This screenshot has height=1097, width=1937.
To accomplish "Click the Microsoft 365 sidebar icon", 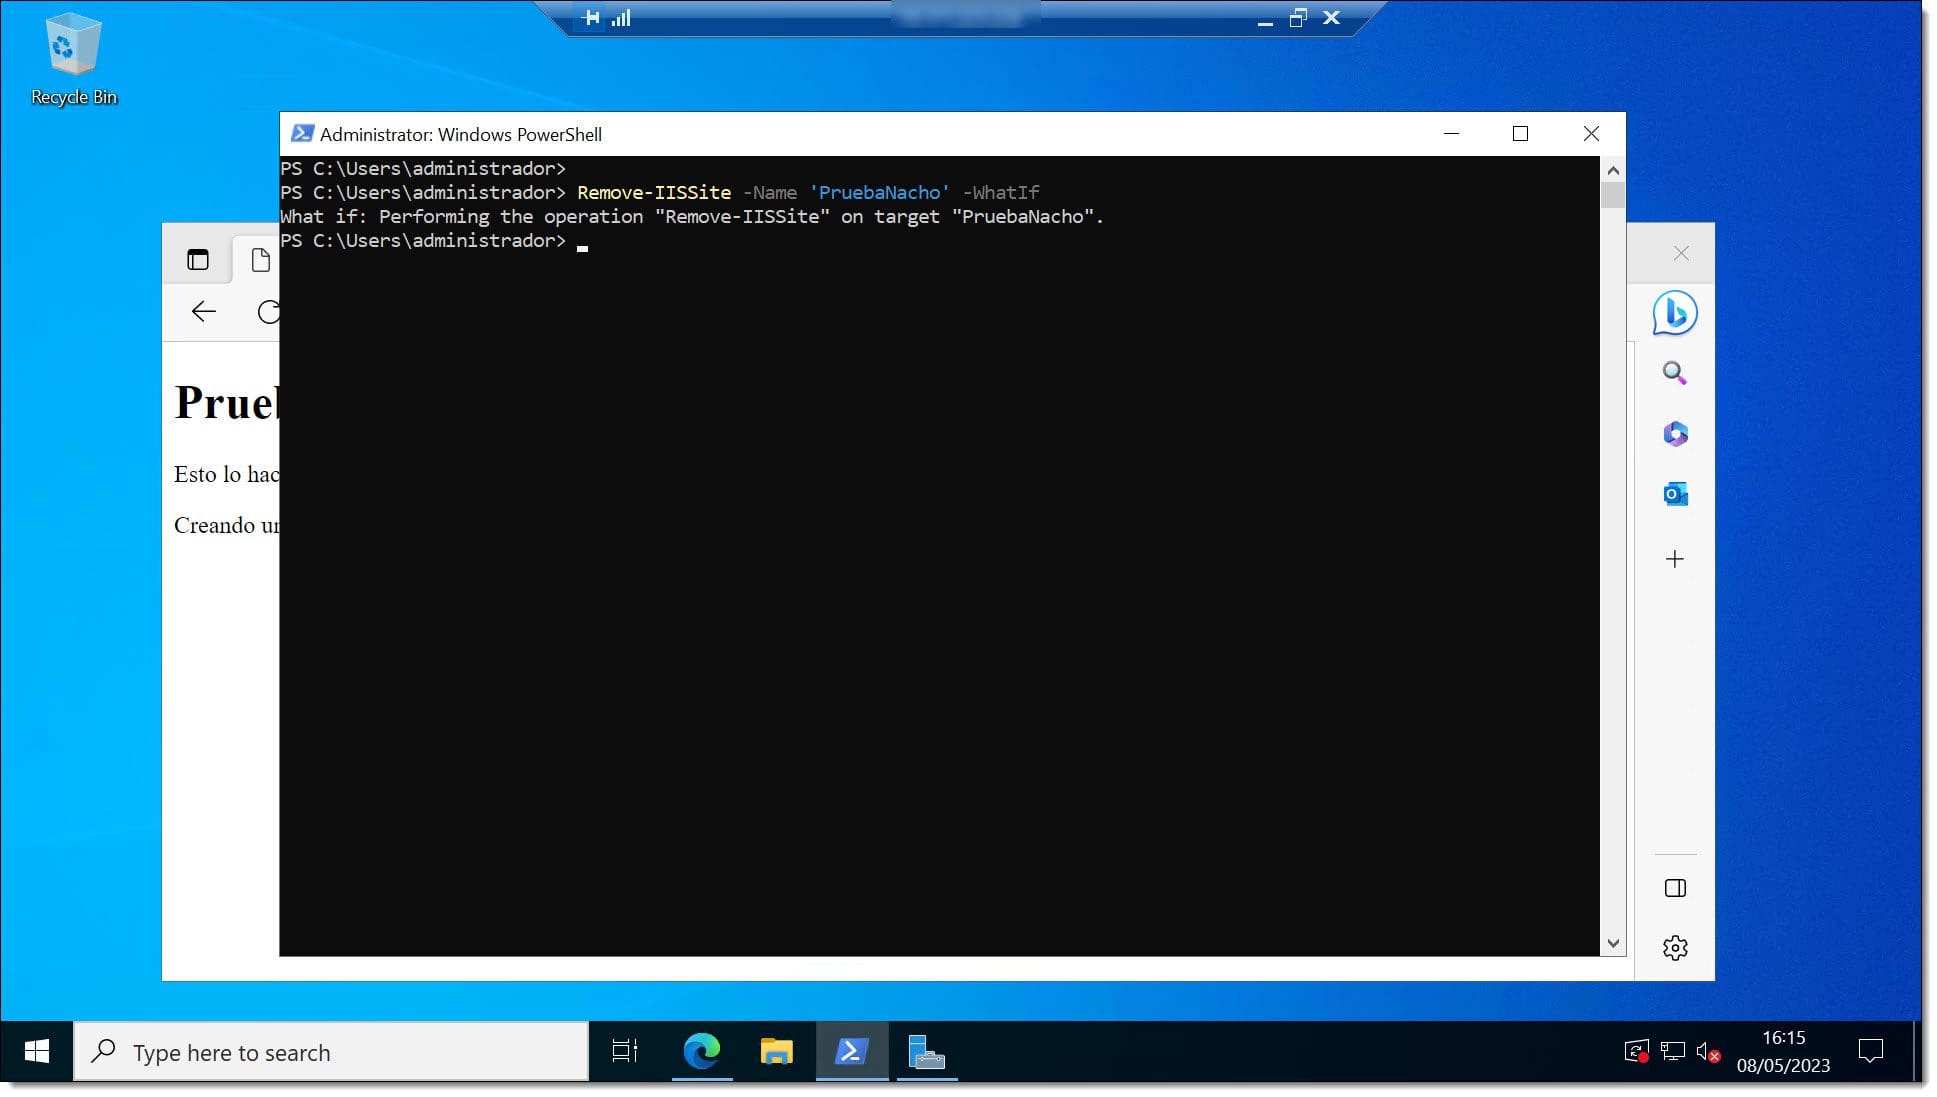I will [x=1675, y=433].
